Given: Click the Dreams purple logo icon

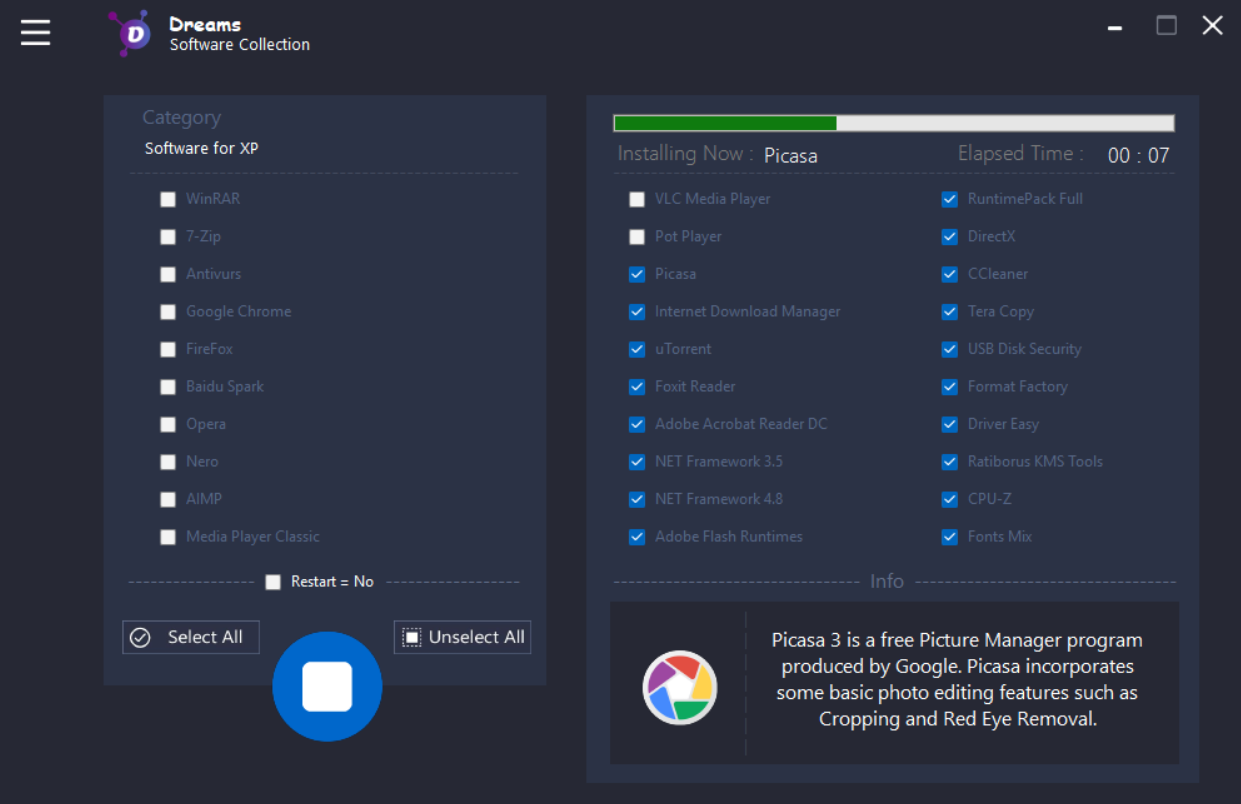Looking at the screenshot, I should click(x=131, y=33).
